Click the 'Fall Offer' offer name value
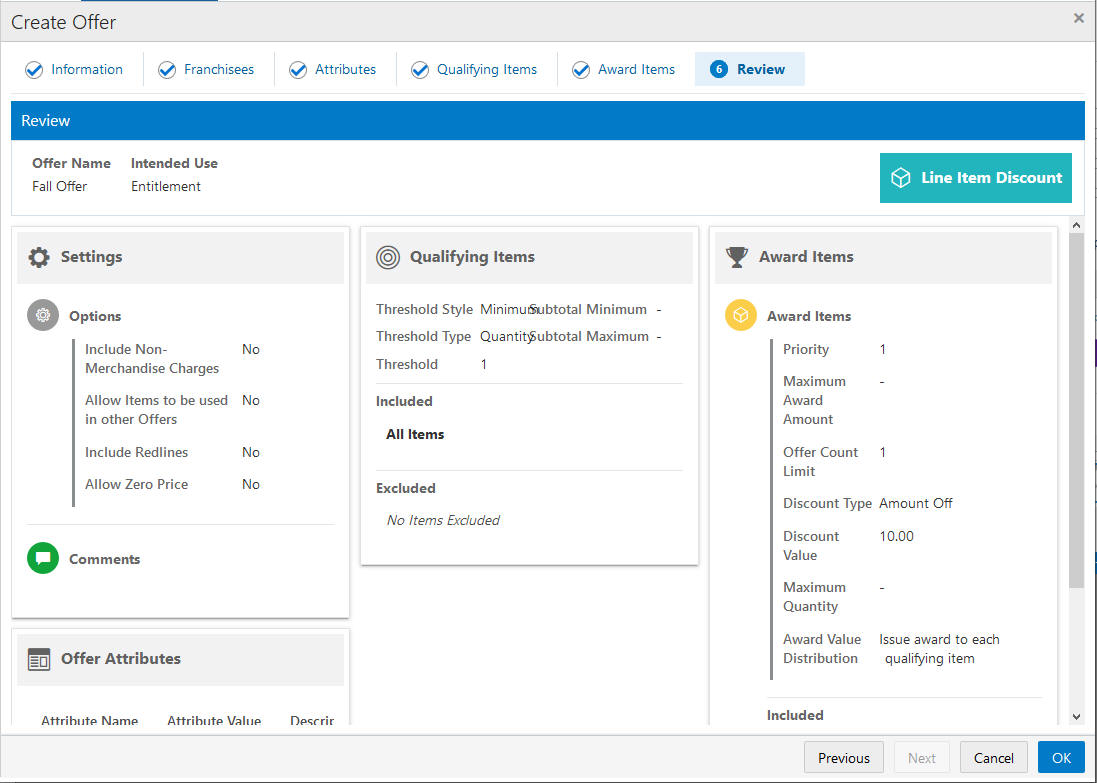This screenshot has width=1097, height=783. [x=59, y=186]
